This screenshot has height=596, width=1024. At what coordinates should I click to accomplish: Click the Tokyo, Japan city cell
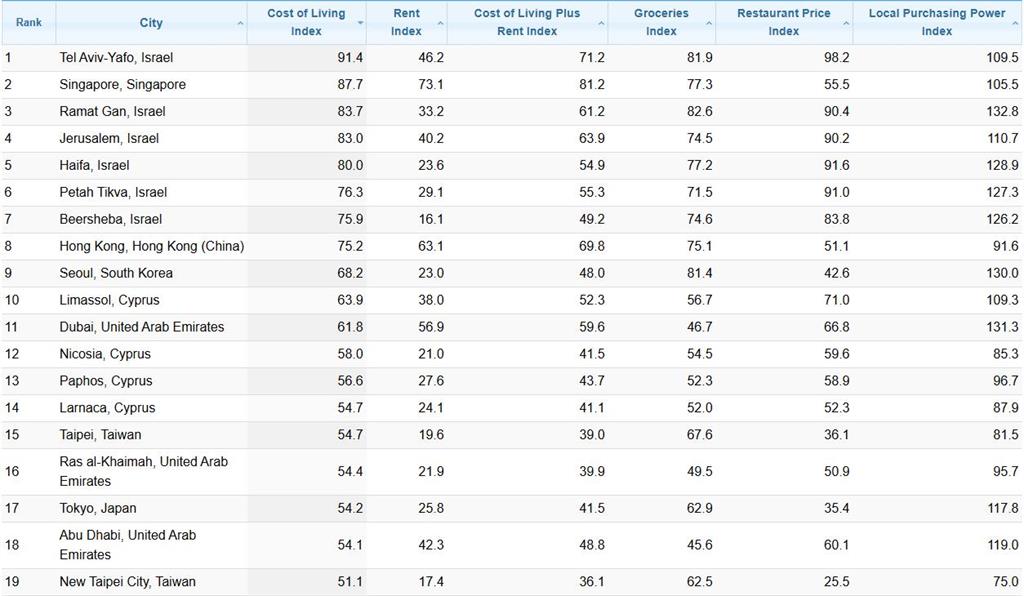(x=98, y=509)
